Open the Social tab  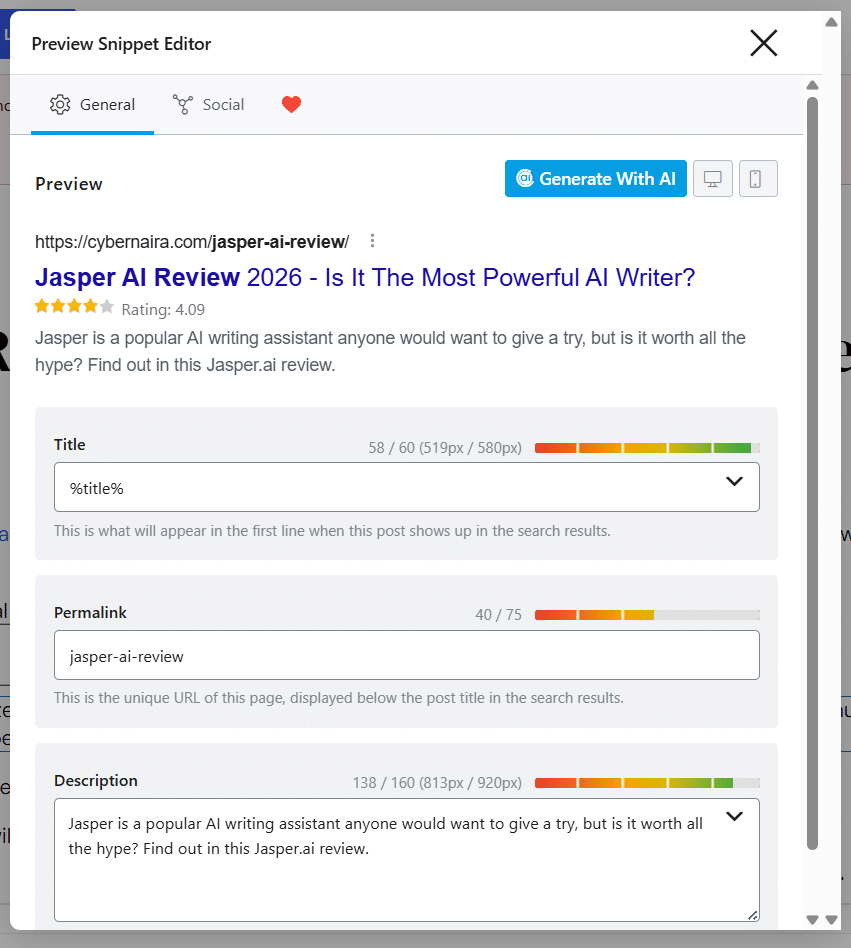click(209, 105)
